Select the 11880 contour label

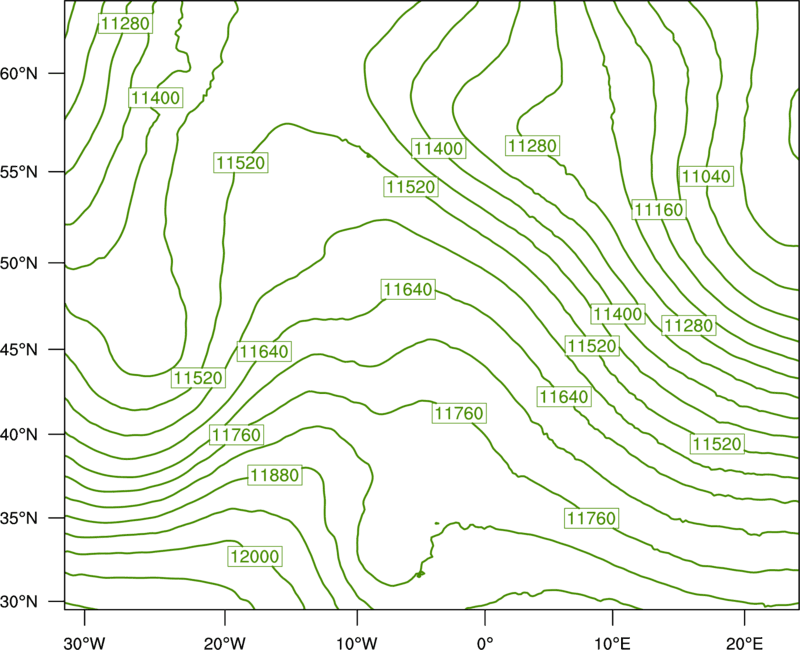[275, 476]
